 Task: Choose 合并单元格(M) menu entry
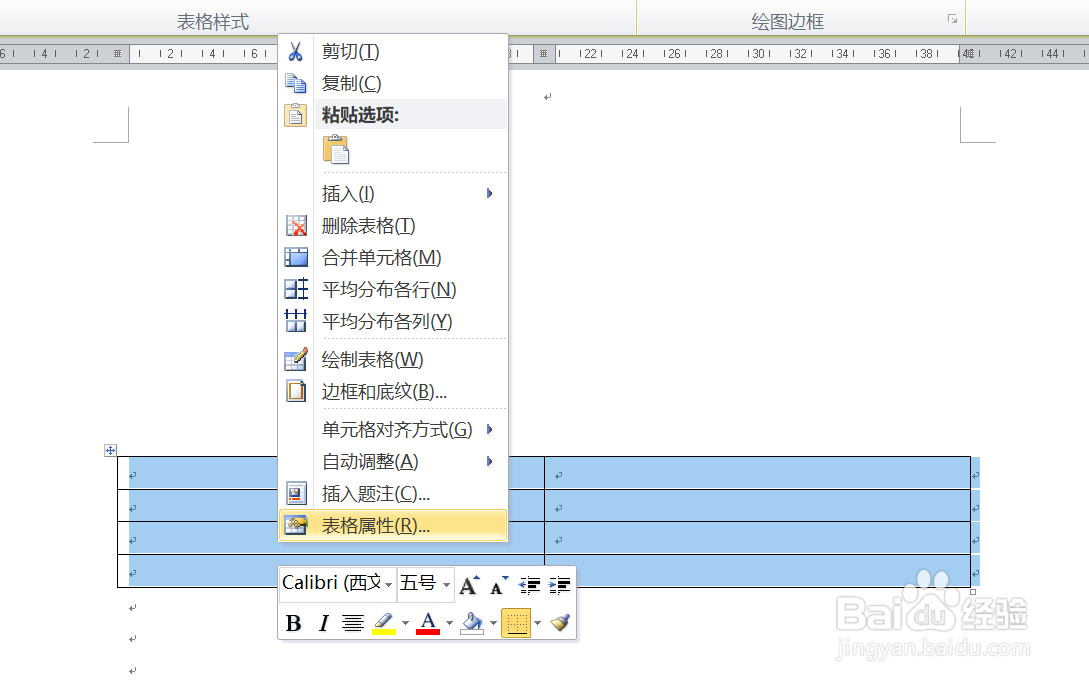tap(393, 258)
